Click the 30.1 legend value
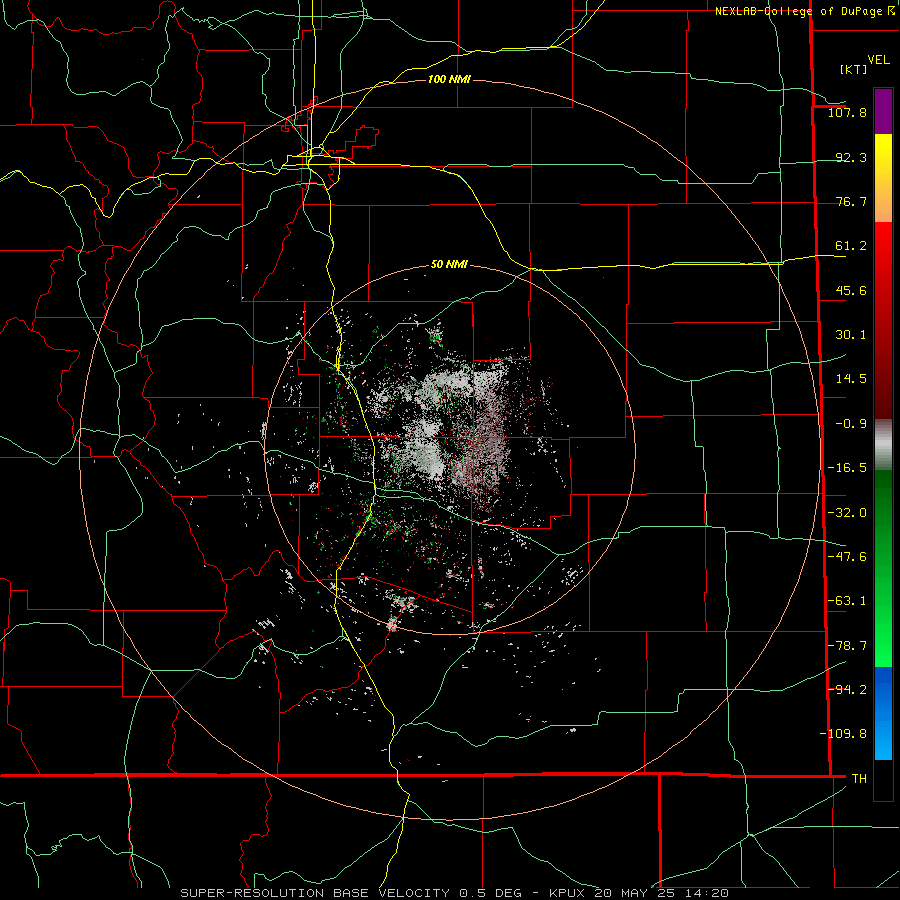Image resolution: width=900 pixels, height=900 pixels. pos(851,335)
